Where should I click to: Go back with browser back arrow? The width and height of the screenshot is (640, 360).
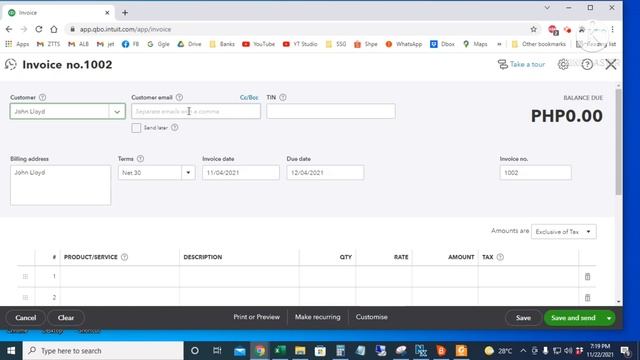coord(9,29)
